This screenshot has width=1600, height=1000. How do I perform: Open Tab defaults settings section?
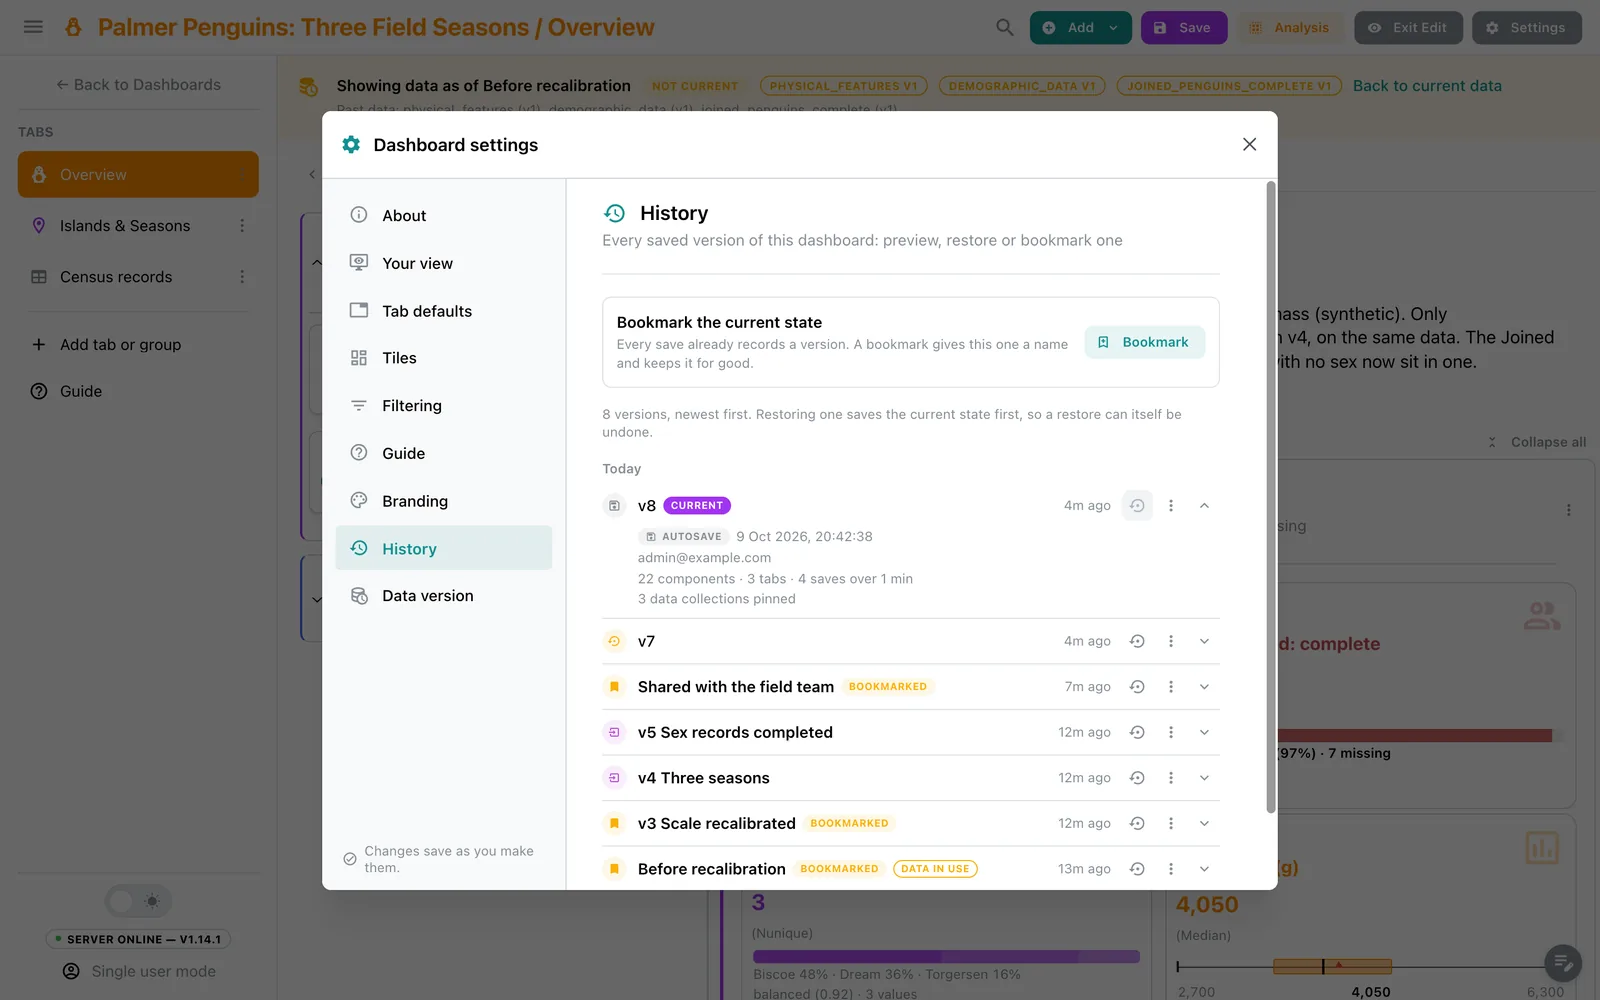pos(444,311)
